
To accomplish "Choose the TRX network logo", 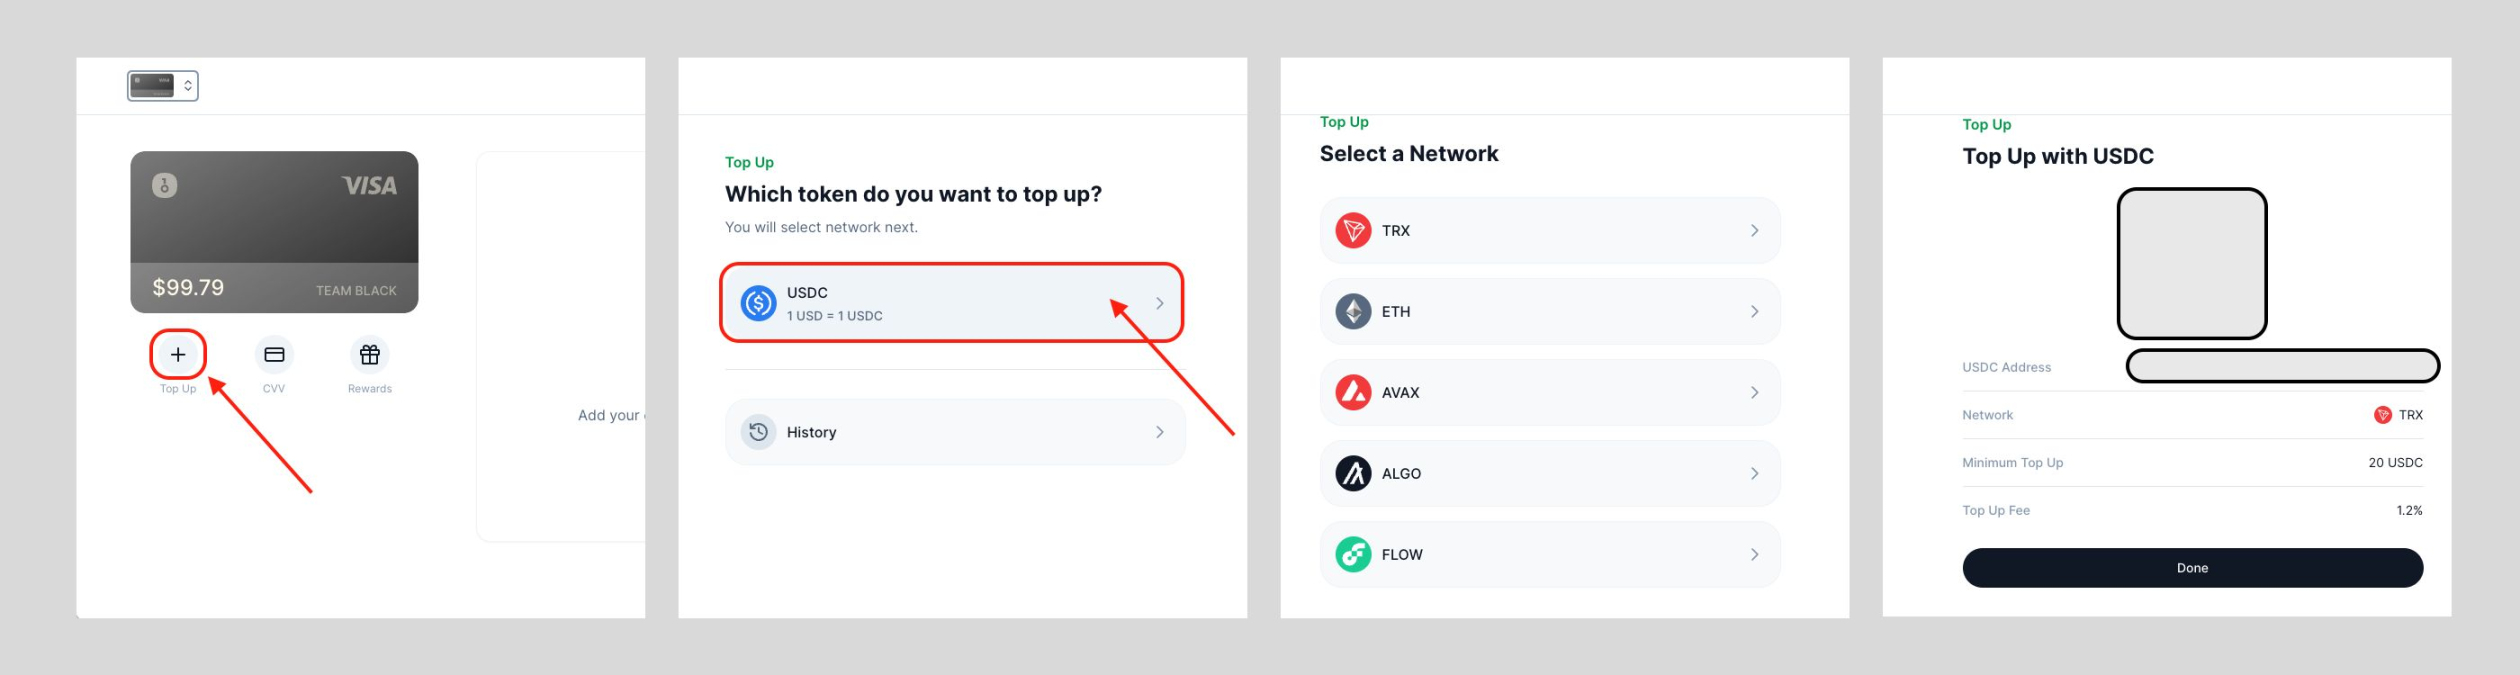I will [x=1353, y=231].
